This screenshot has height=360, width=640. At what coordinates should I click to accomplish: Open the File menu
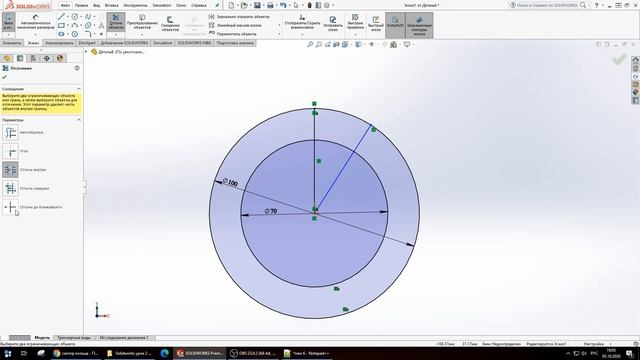(65, 5)
